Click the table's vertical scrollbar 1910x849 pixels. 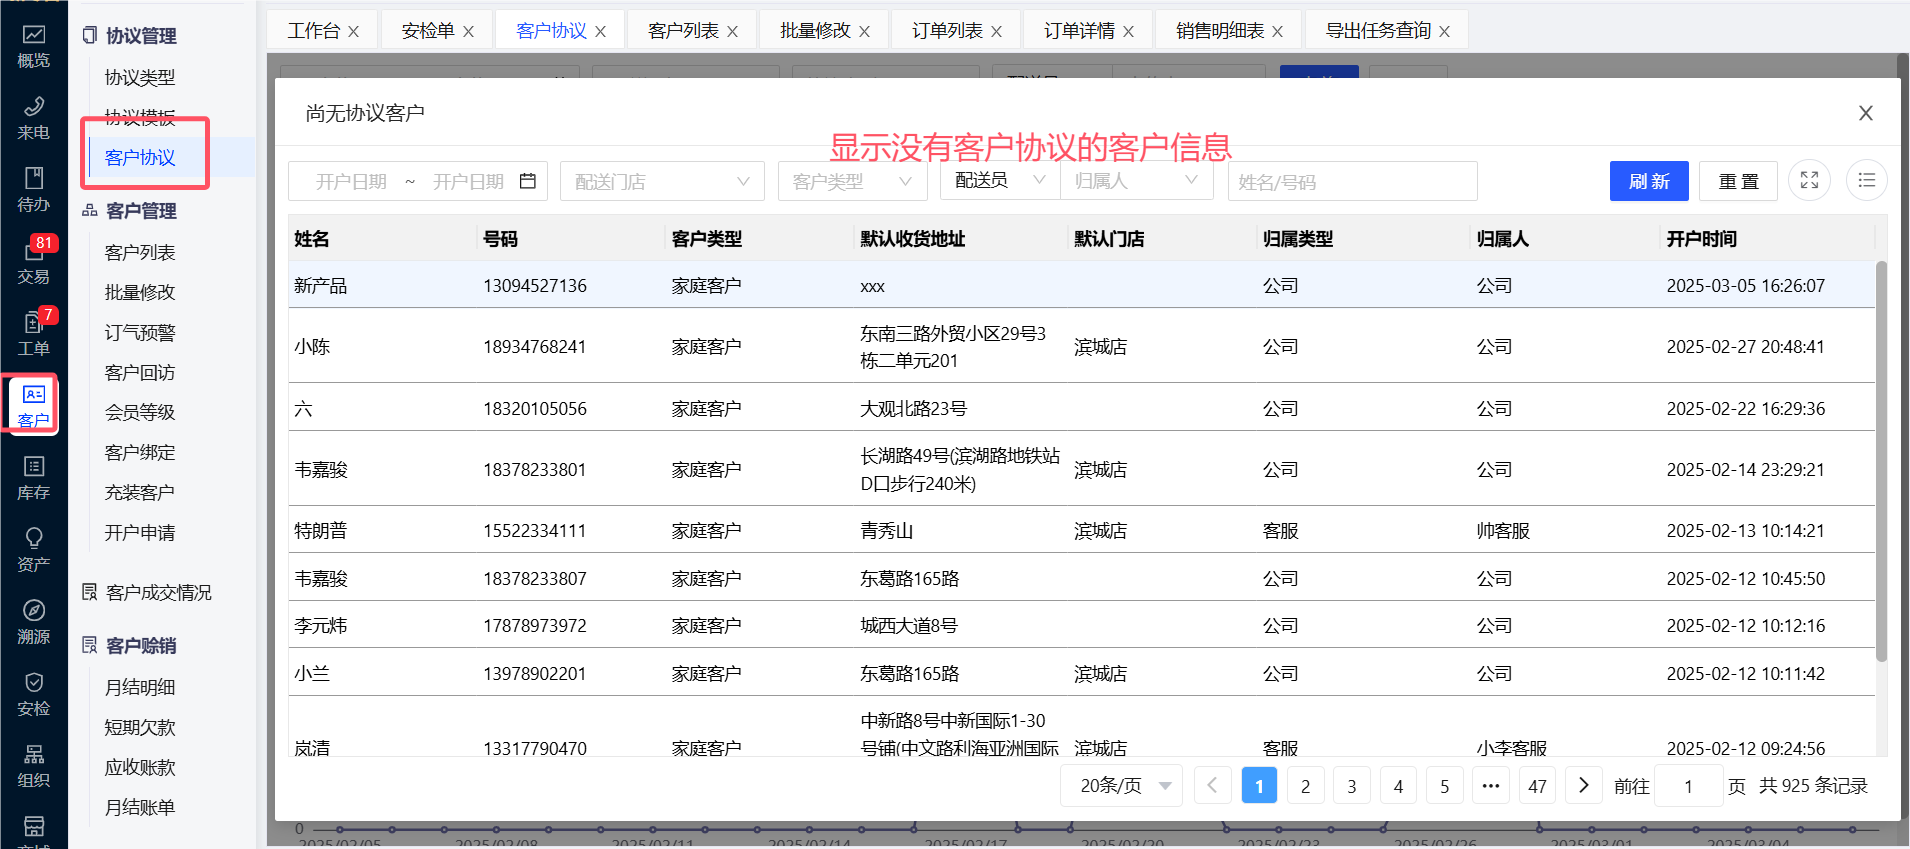[1881, 460]
